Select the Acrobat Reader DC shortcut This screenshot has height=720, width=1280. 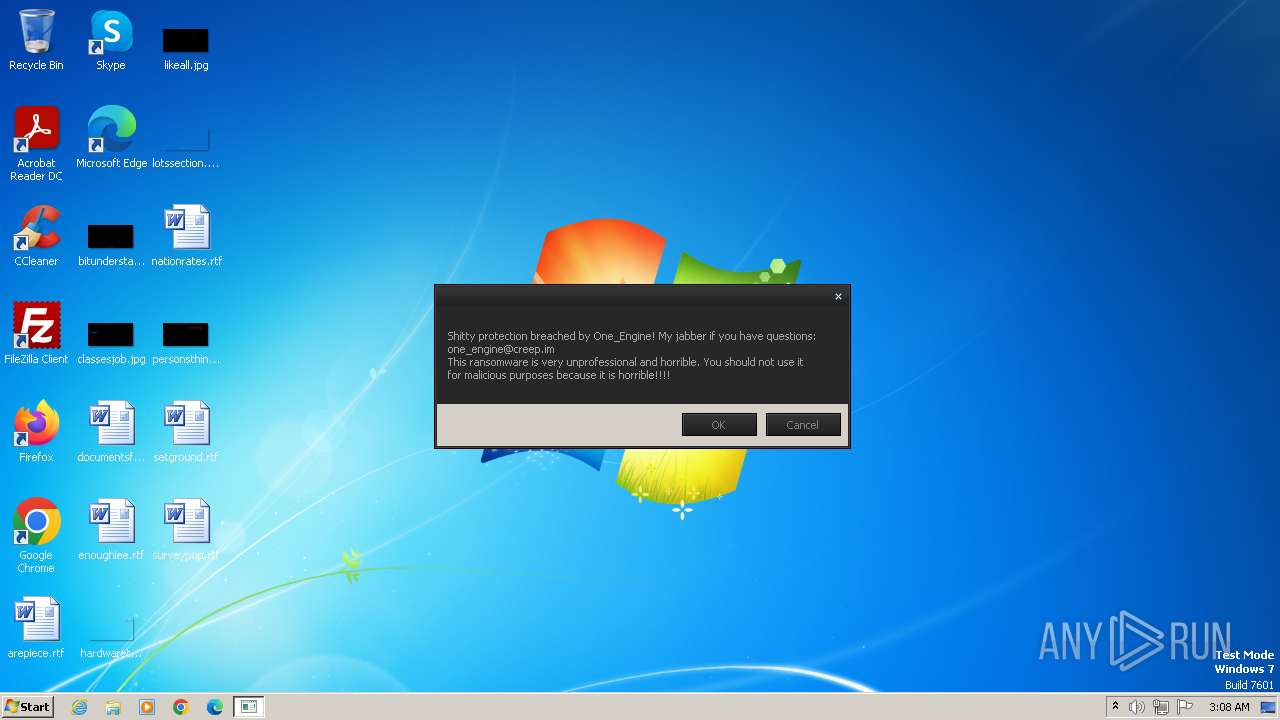[36, 144]
